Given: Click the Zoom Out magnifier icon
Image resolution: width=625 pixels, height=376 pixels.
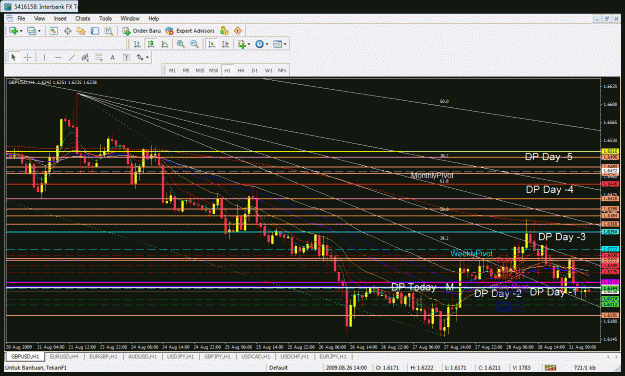Looking at the screenshot, I should (x=194, y=44).
